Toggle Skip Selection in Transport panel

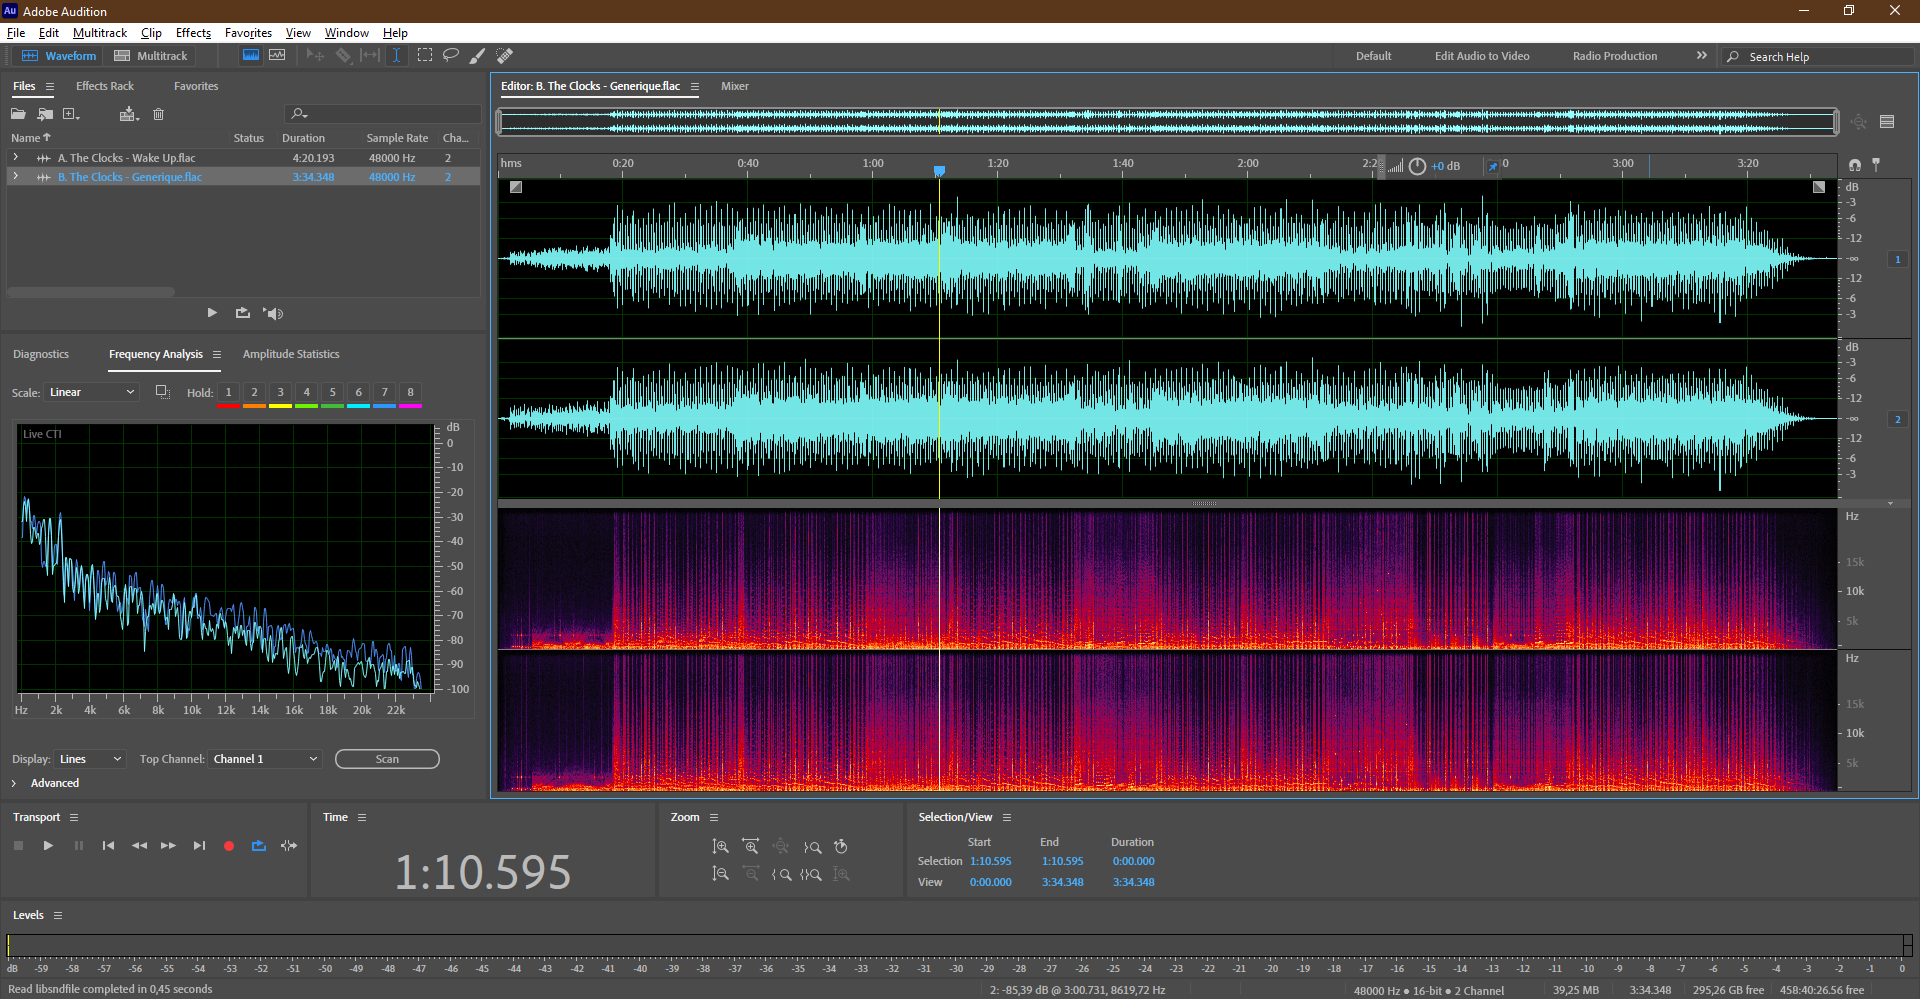tap(289, 846)
